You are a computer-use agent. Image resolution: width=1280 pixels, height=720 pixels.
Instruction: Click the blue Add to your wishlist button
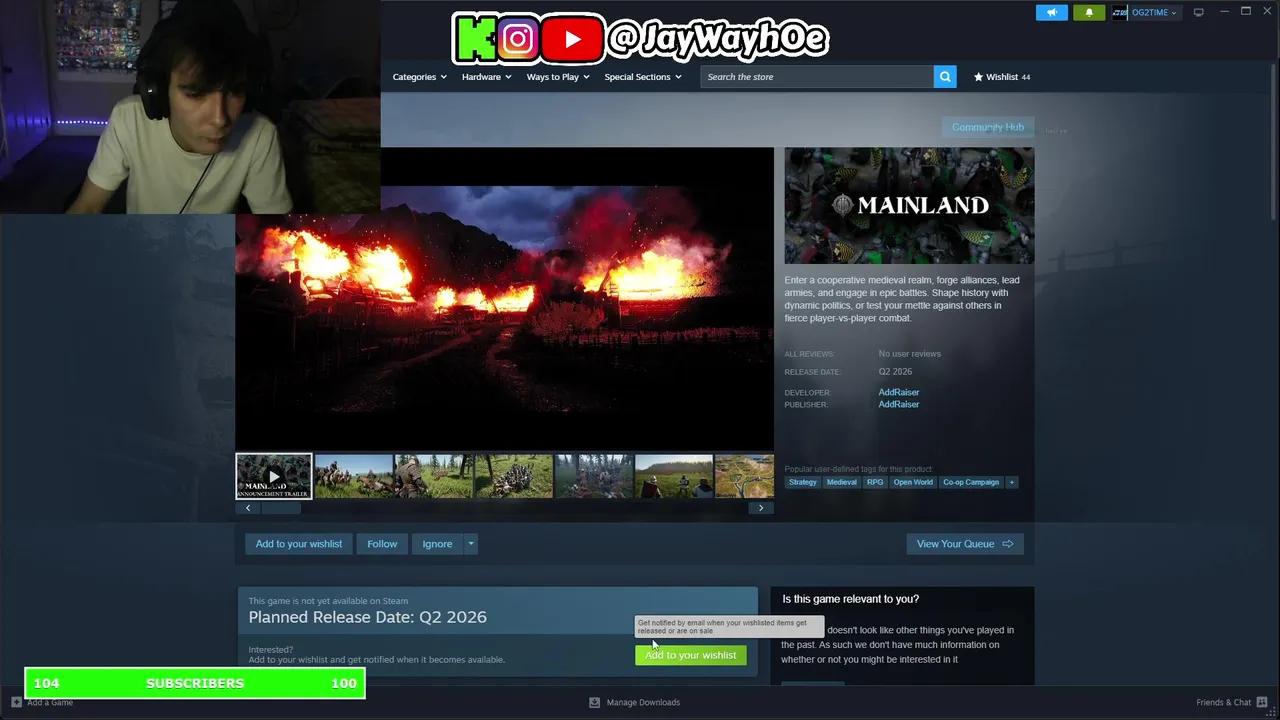coord(299,544)
